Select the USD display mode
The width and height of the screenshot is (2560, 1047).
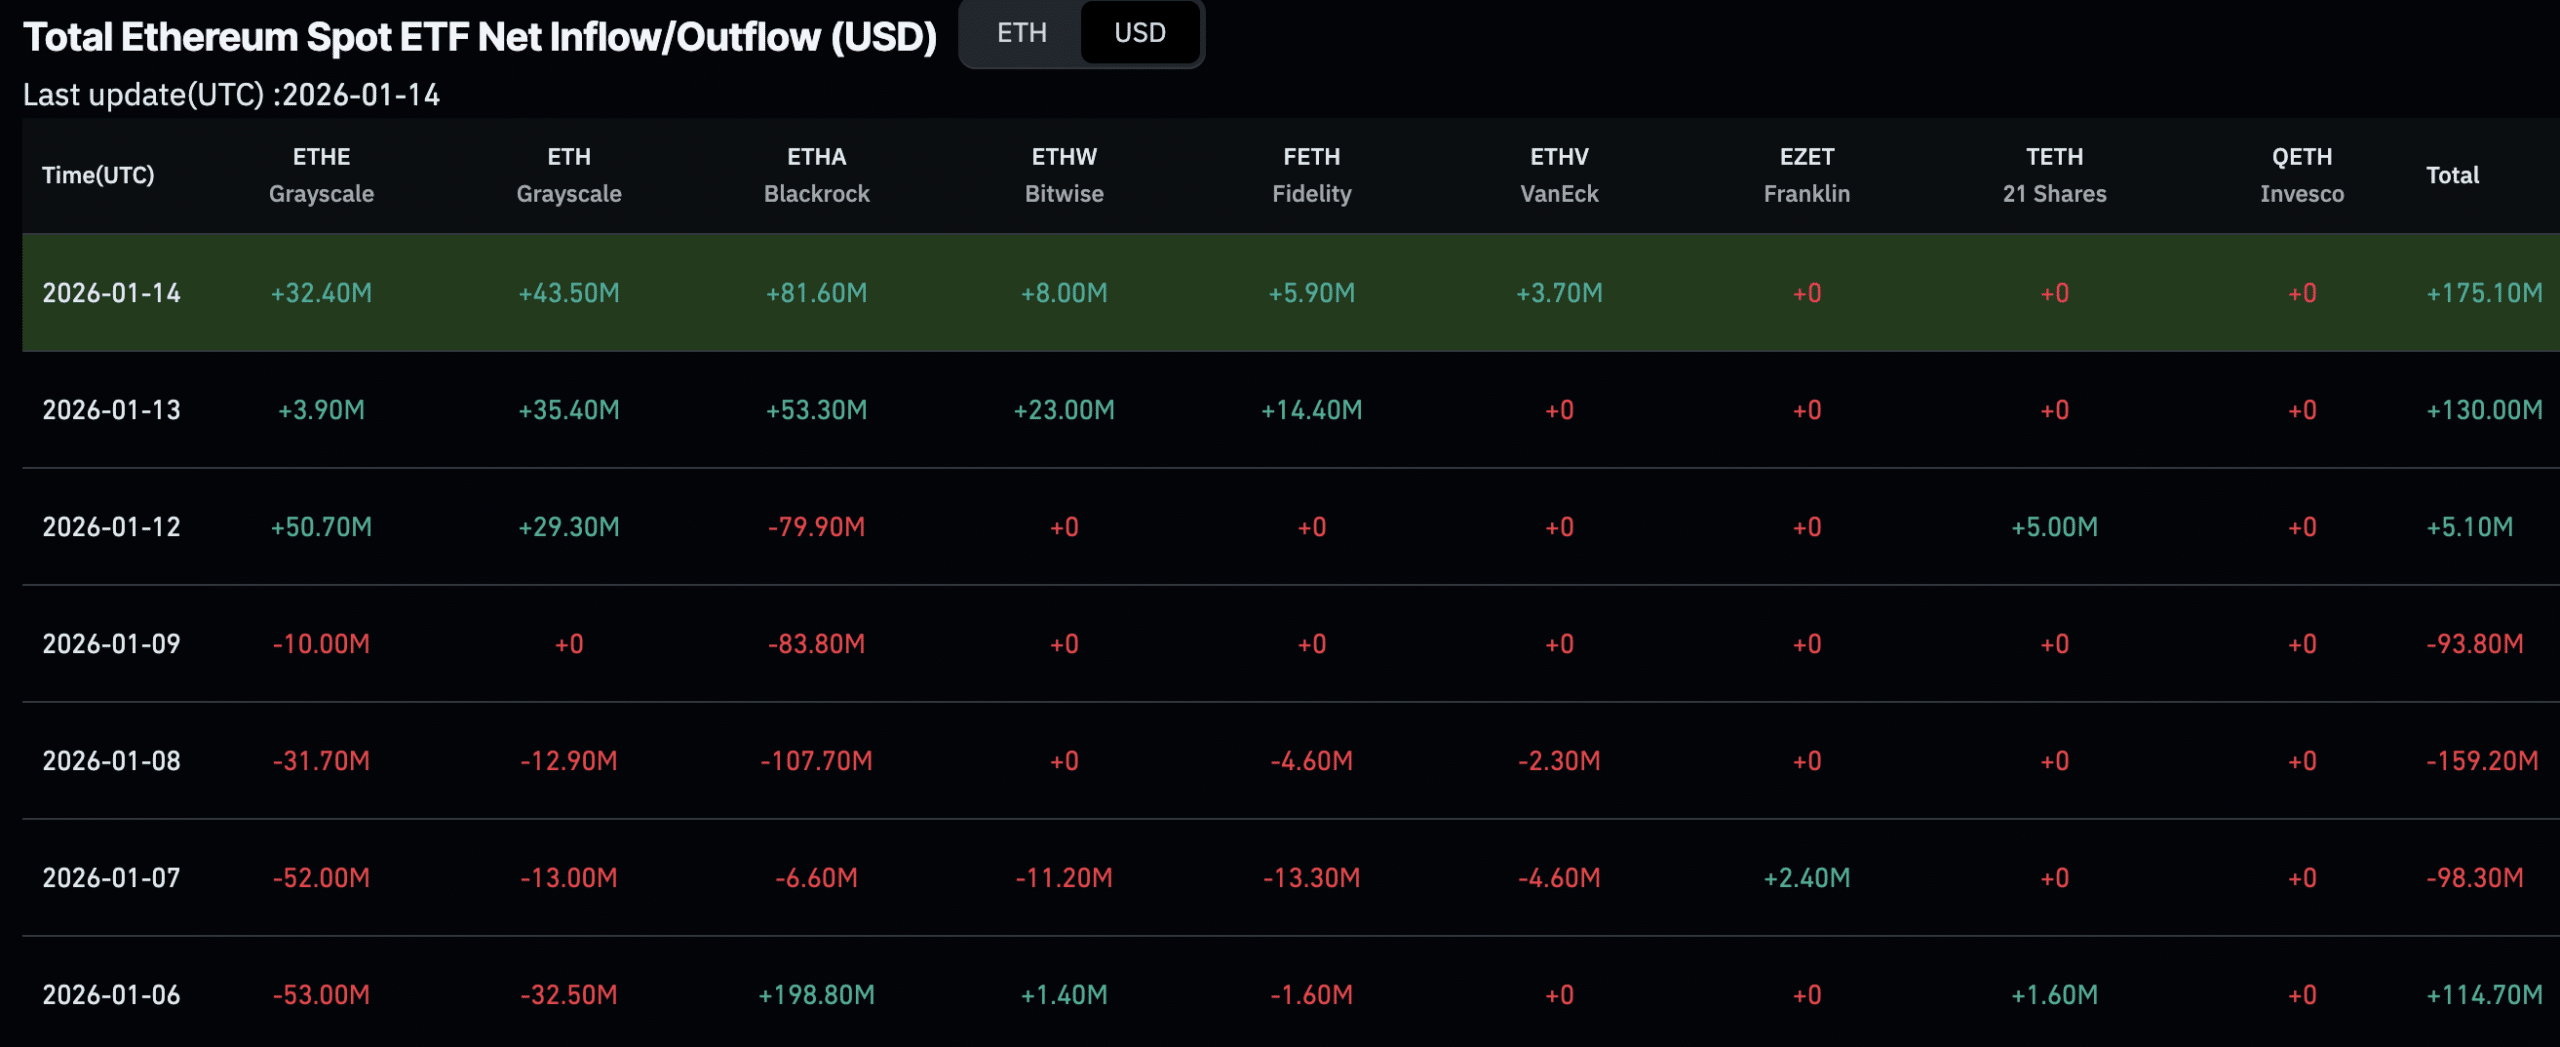1140,33
